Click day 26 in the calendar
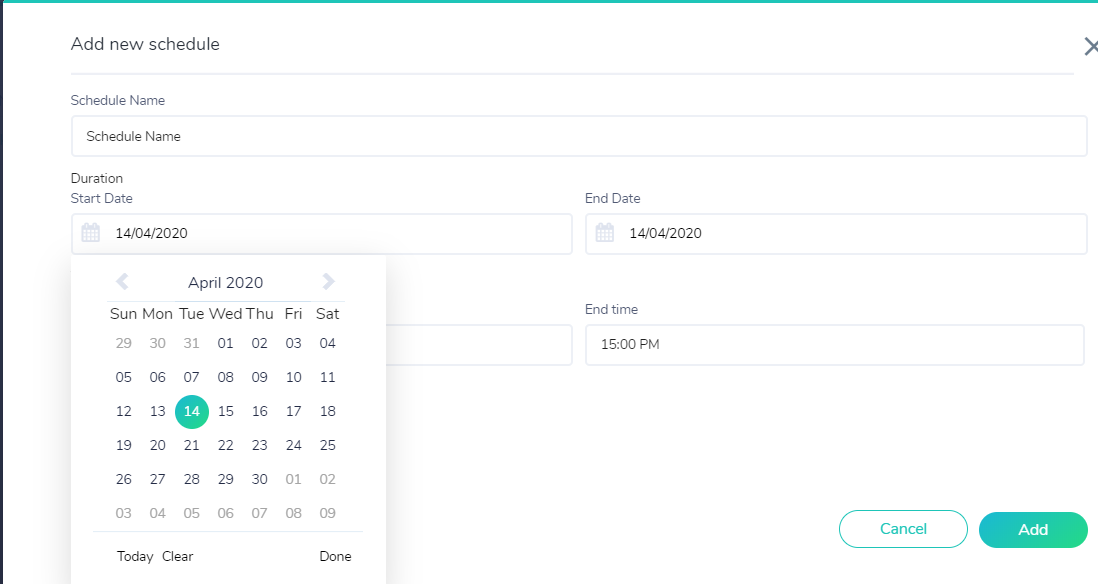1098x584 pixels. point(123,479)
